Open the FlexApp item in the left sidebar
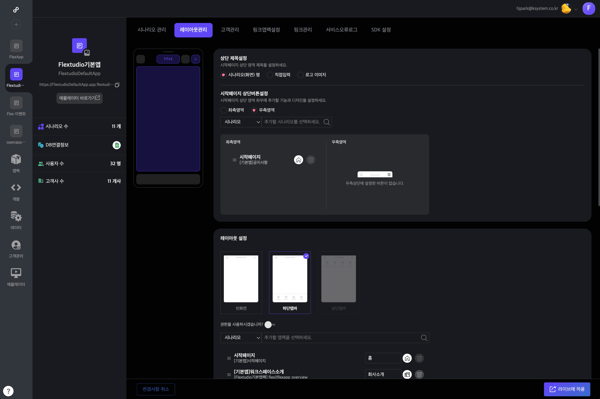 point(16,49)
